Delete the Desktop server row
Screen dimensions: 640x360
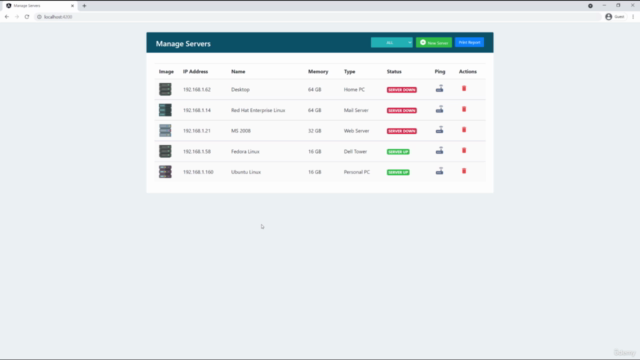(464, 89)
